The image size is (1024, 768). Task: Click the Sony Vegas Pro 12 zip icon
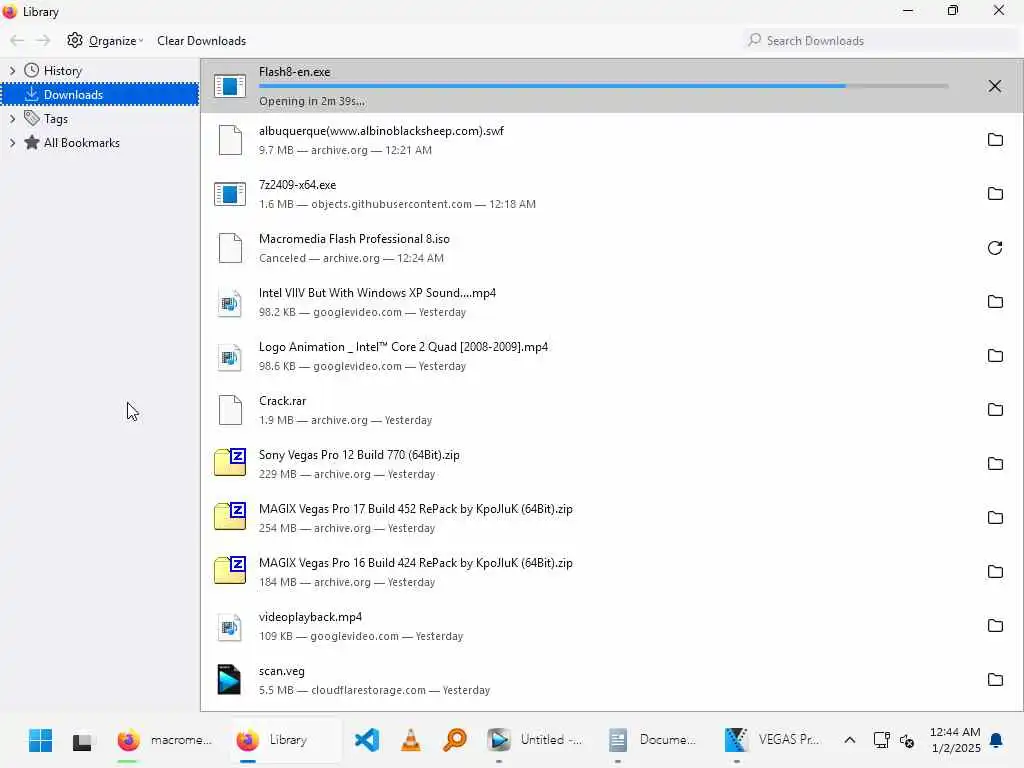[230, 463]
